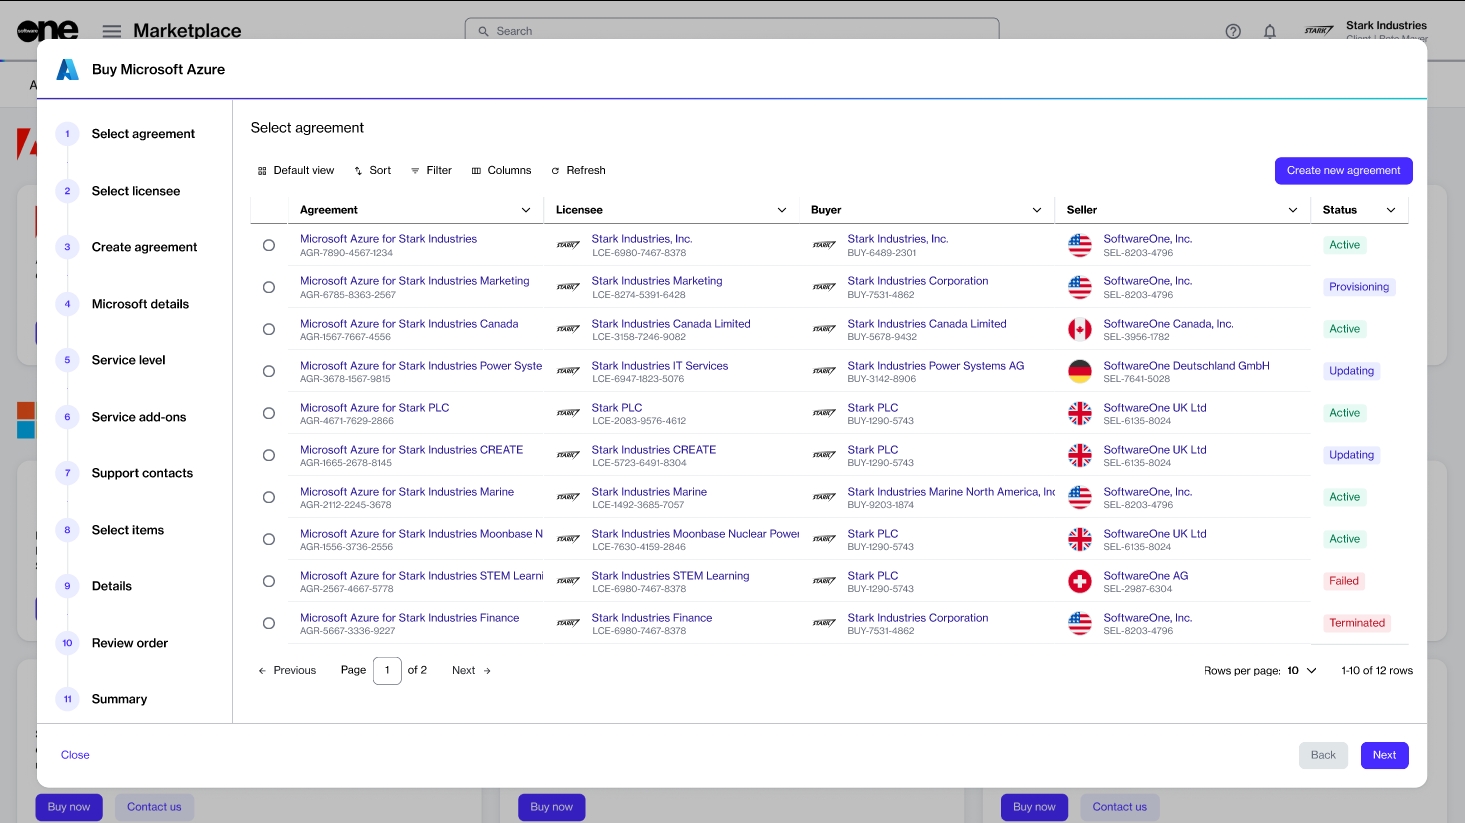
Task: Expand the Agreement column dropdown
Action: 526,210
